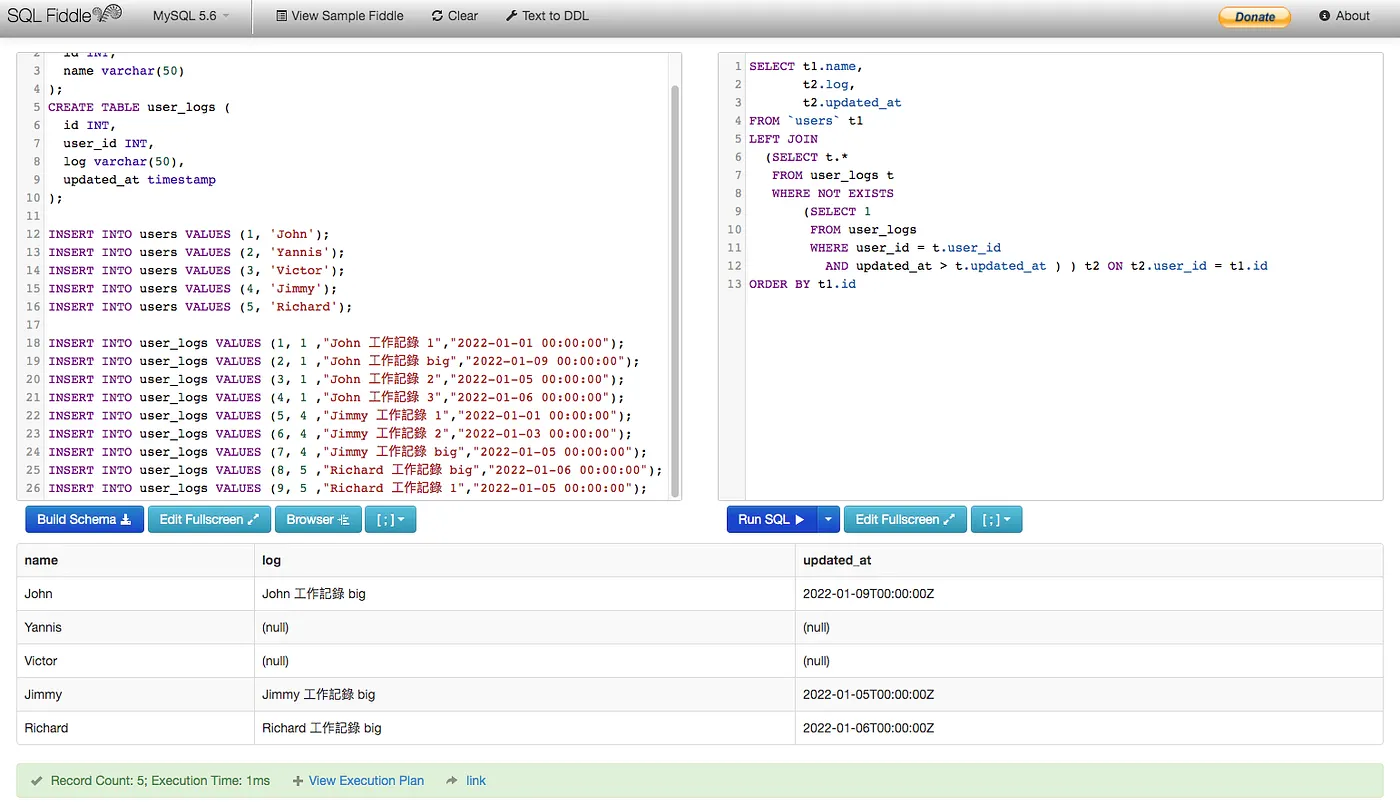Open query editor in Edit Fullscreen

[905, 520]
